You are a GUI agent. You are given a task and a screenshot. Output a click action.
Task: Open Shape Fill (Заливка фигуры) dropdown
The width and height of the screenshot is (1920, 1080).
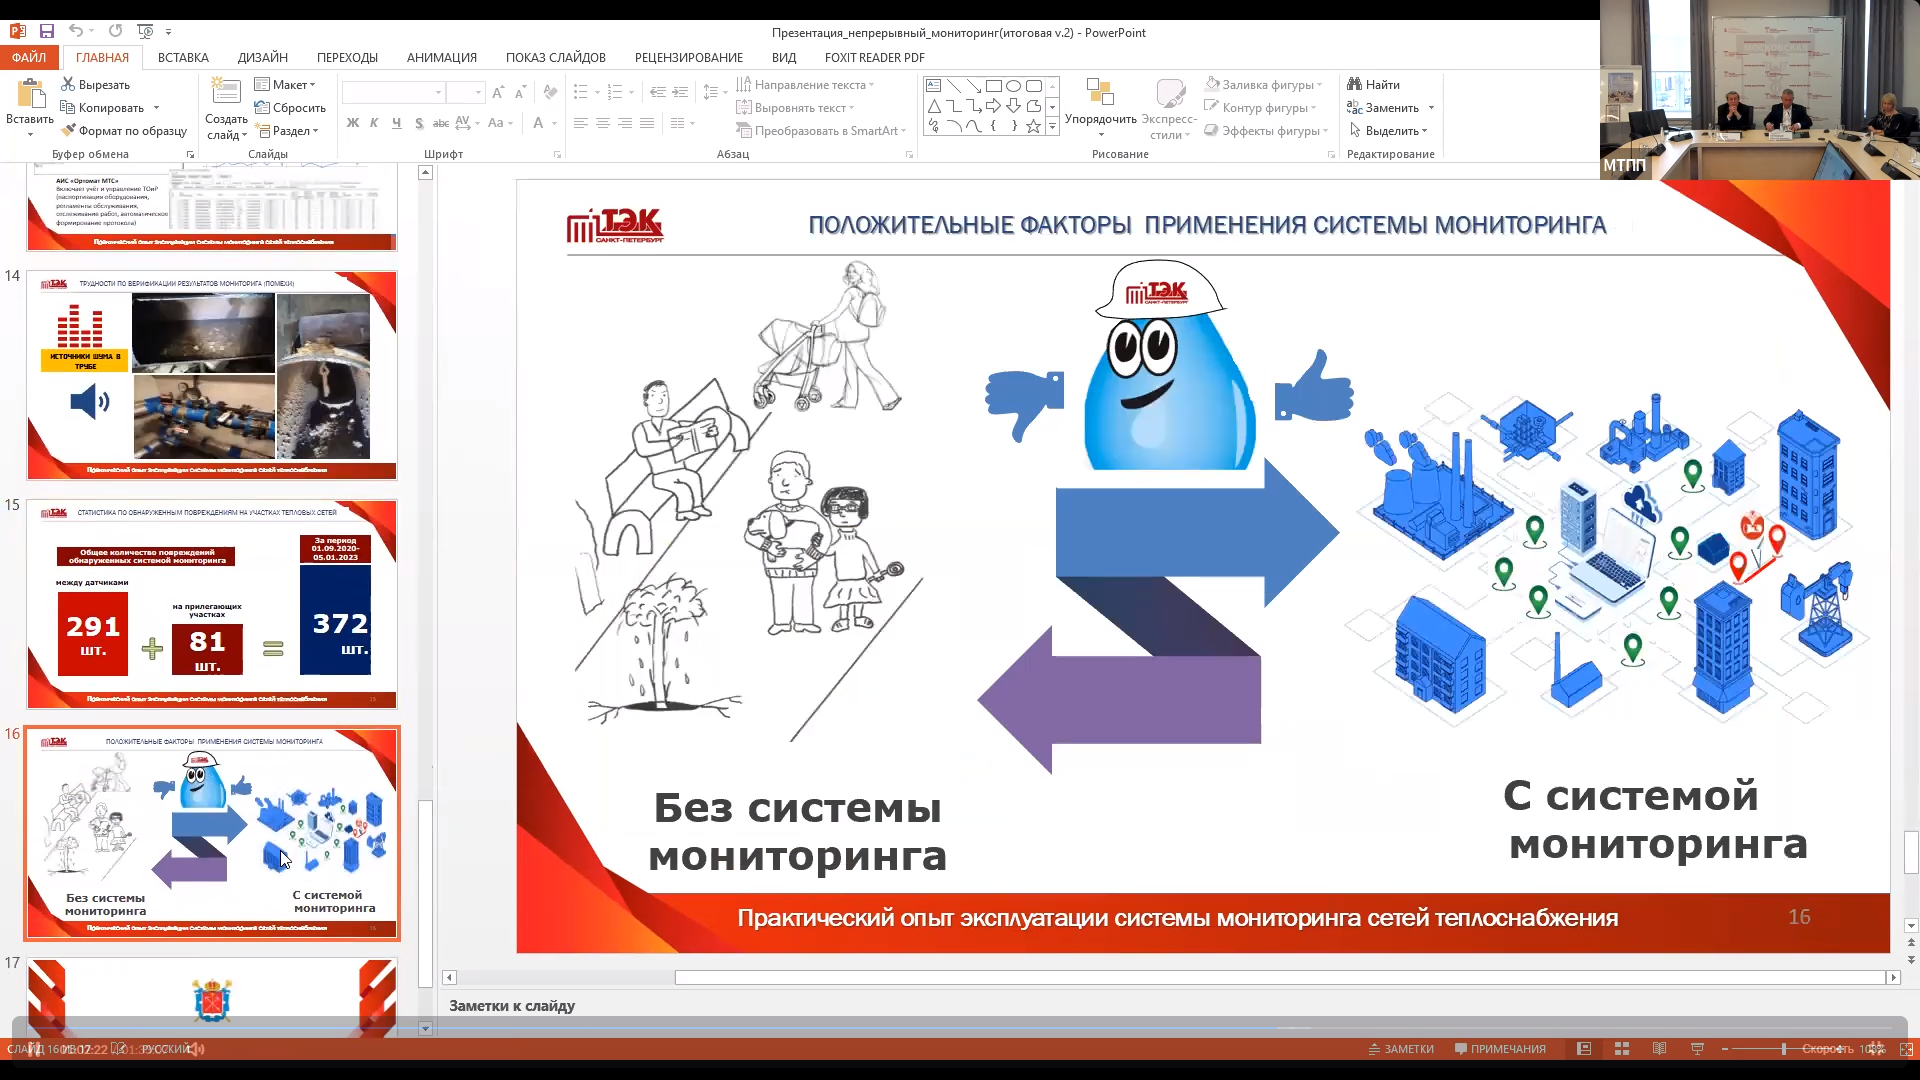click(1264, 84)
